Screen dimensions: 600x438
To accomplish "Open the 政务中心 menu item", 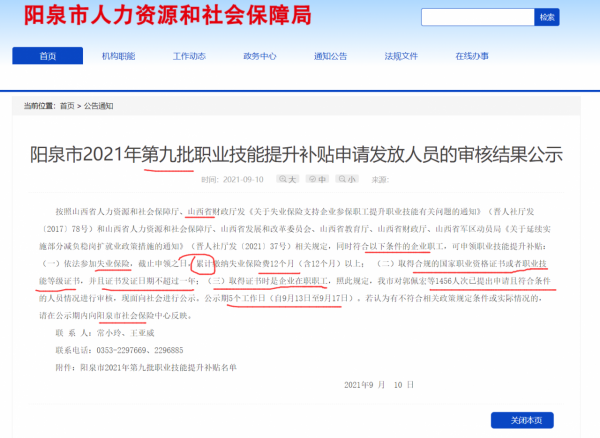I will [x=260, y=56].
